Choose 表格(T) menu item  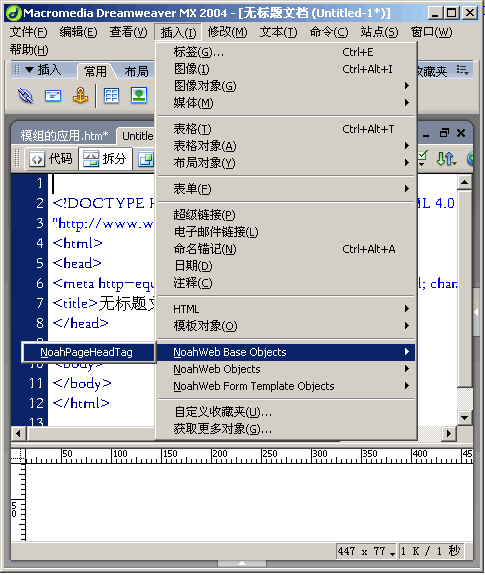pos(287,129)
